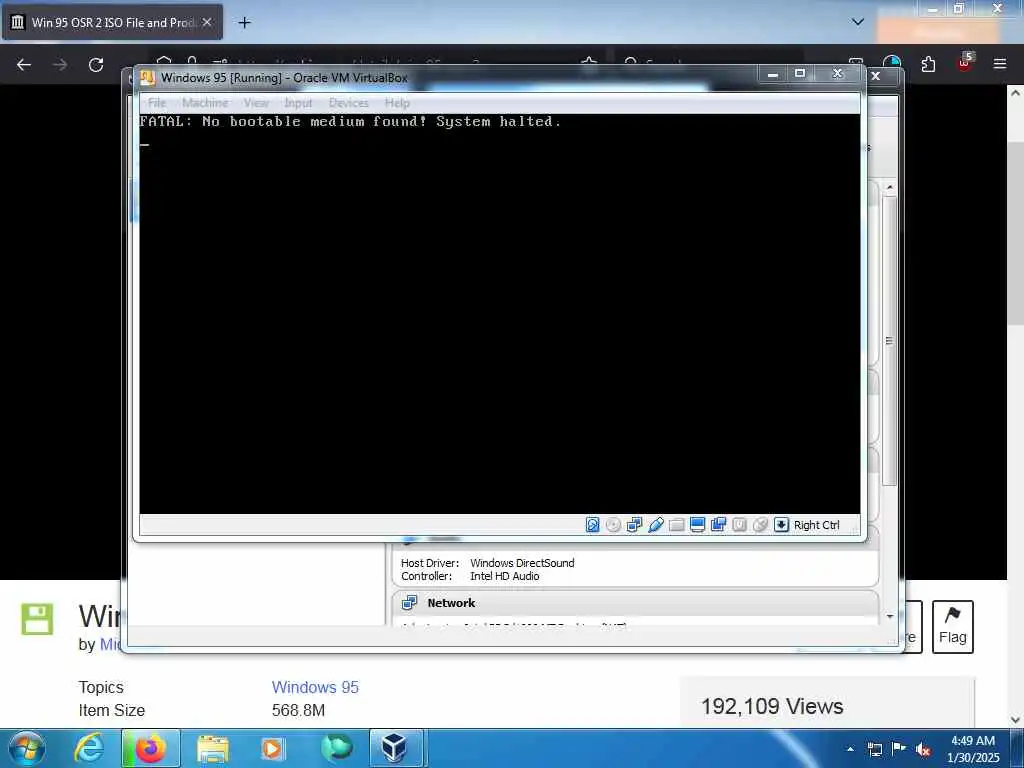Click the CPU/virtualization features indicator icon
The height and width of the screenshot is (768, 1024).
click(739, 524)
